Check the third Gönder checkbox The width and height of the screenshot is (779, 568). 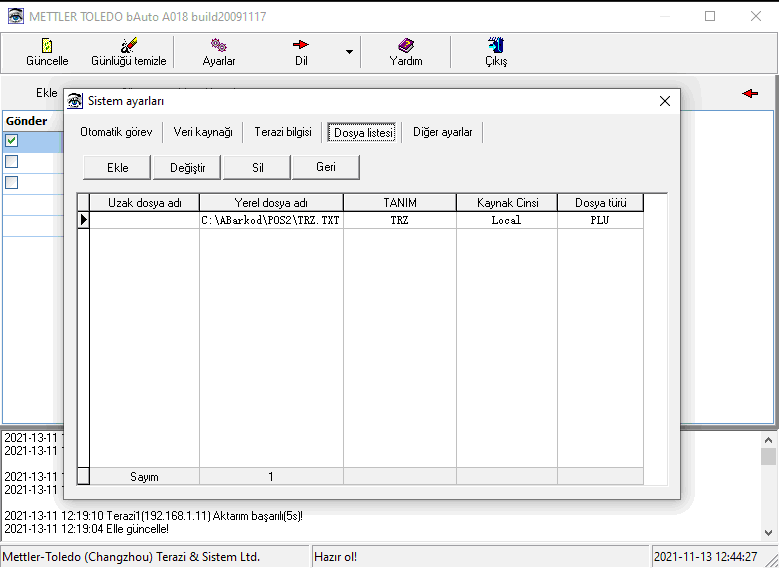point(11,182)
